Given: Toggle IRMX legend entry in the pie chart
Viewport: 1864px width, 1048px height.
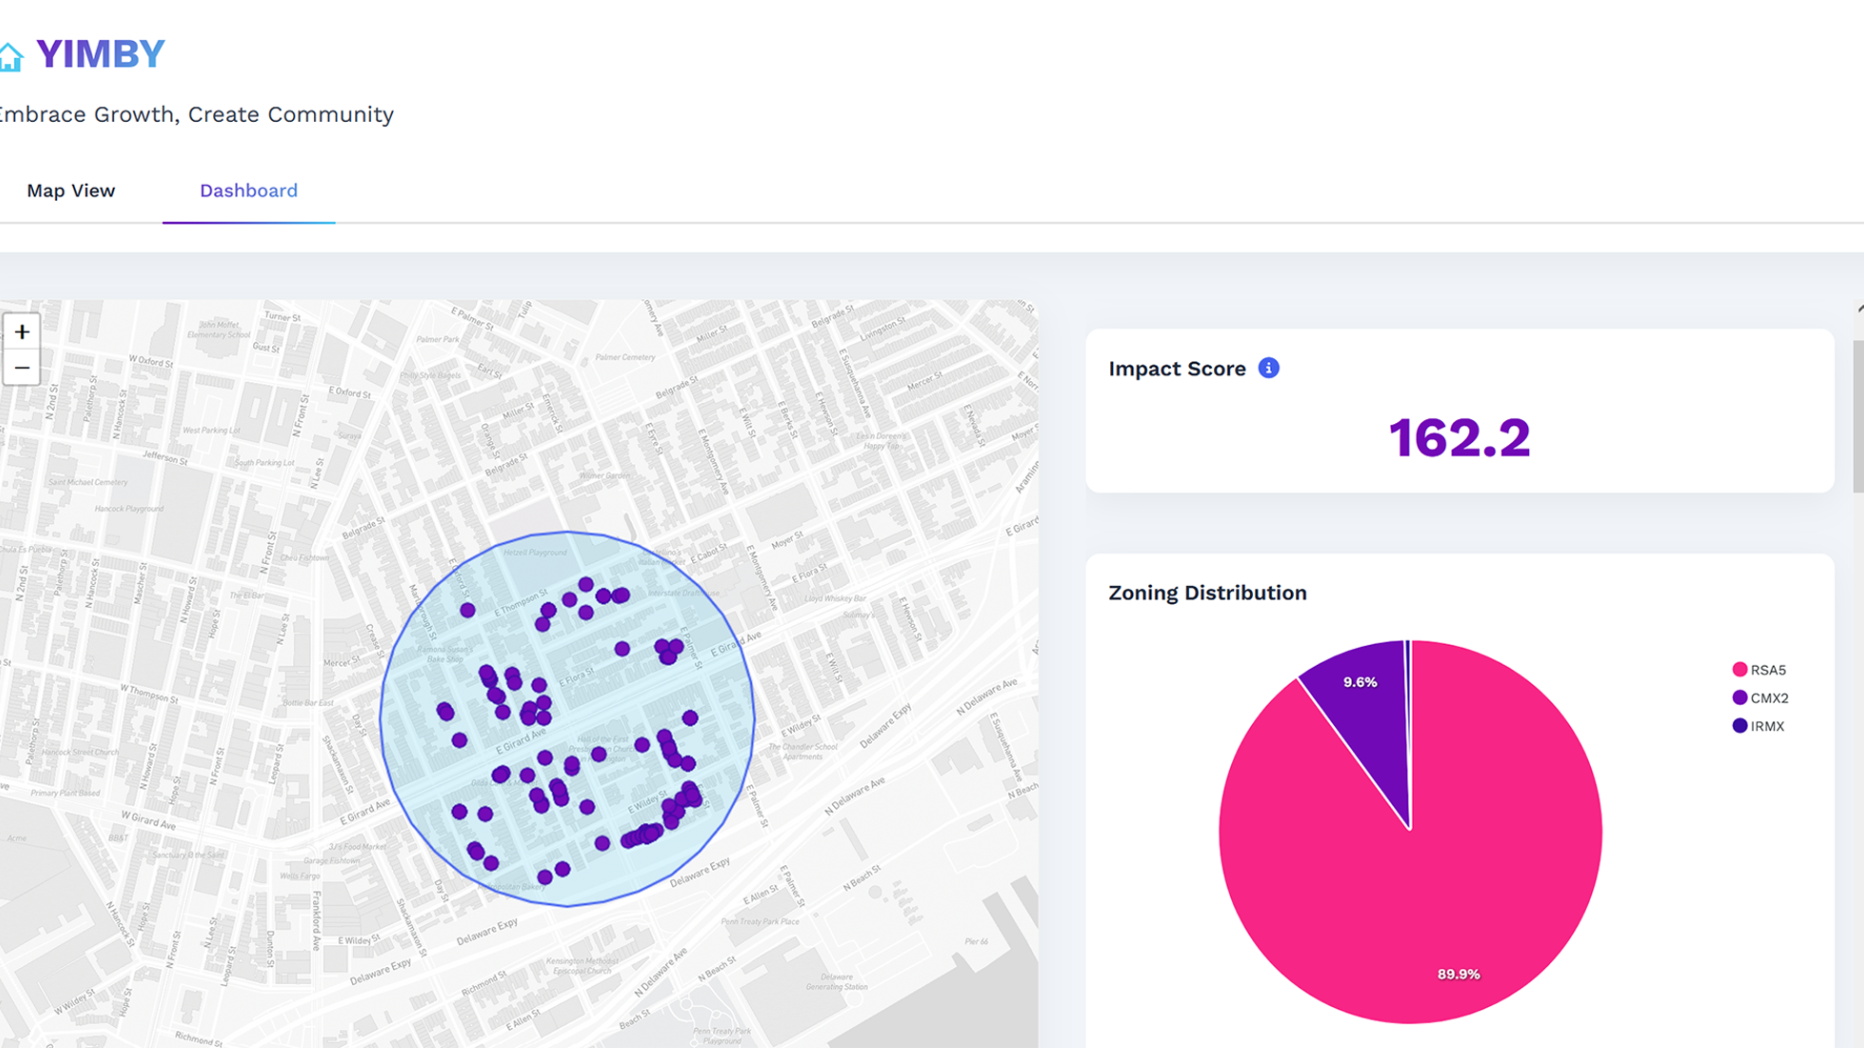Looking at the screenshot, I should tap(1758, 726).
